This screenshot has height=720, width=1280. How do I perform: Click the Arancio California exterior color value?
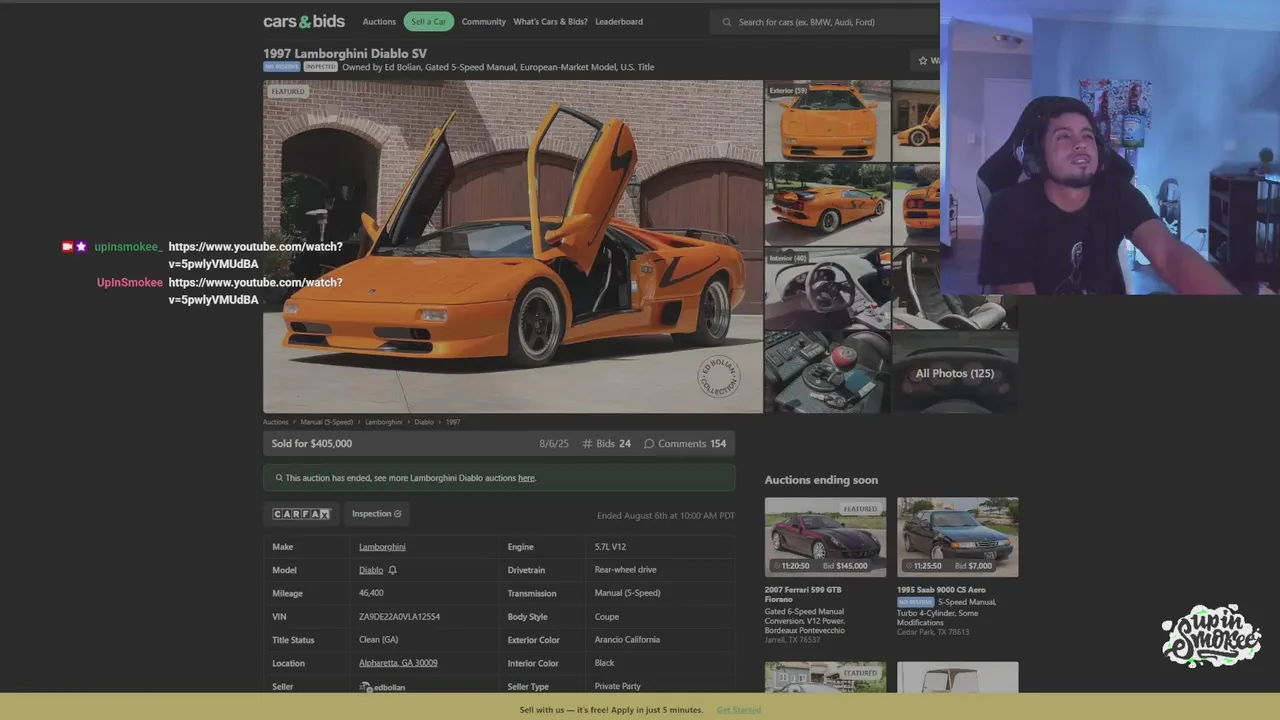pyautogui.click(x=627, y=640)
